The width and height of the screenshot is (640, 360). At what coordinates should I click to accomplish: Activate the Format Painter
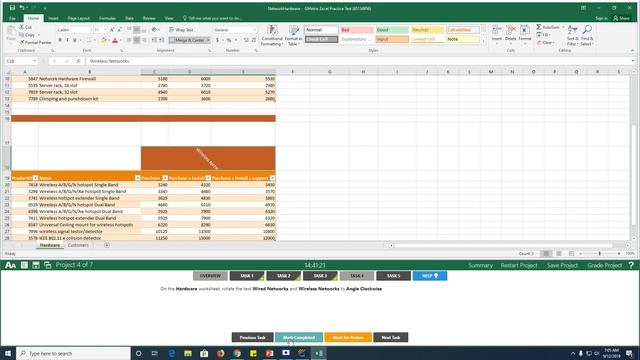point(36,42)
